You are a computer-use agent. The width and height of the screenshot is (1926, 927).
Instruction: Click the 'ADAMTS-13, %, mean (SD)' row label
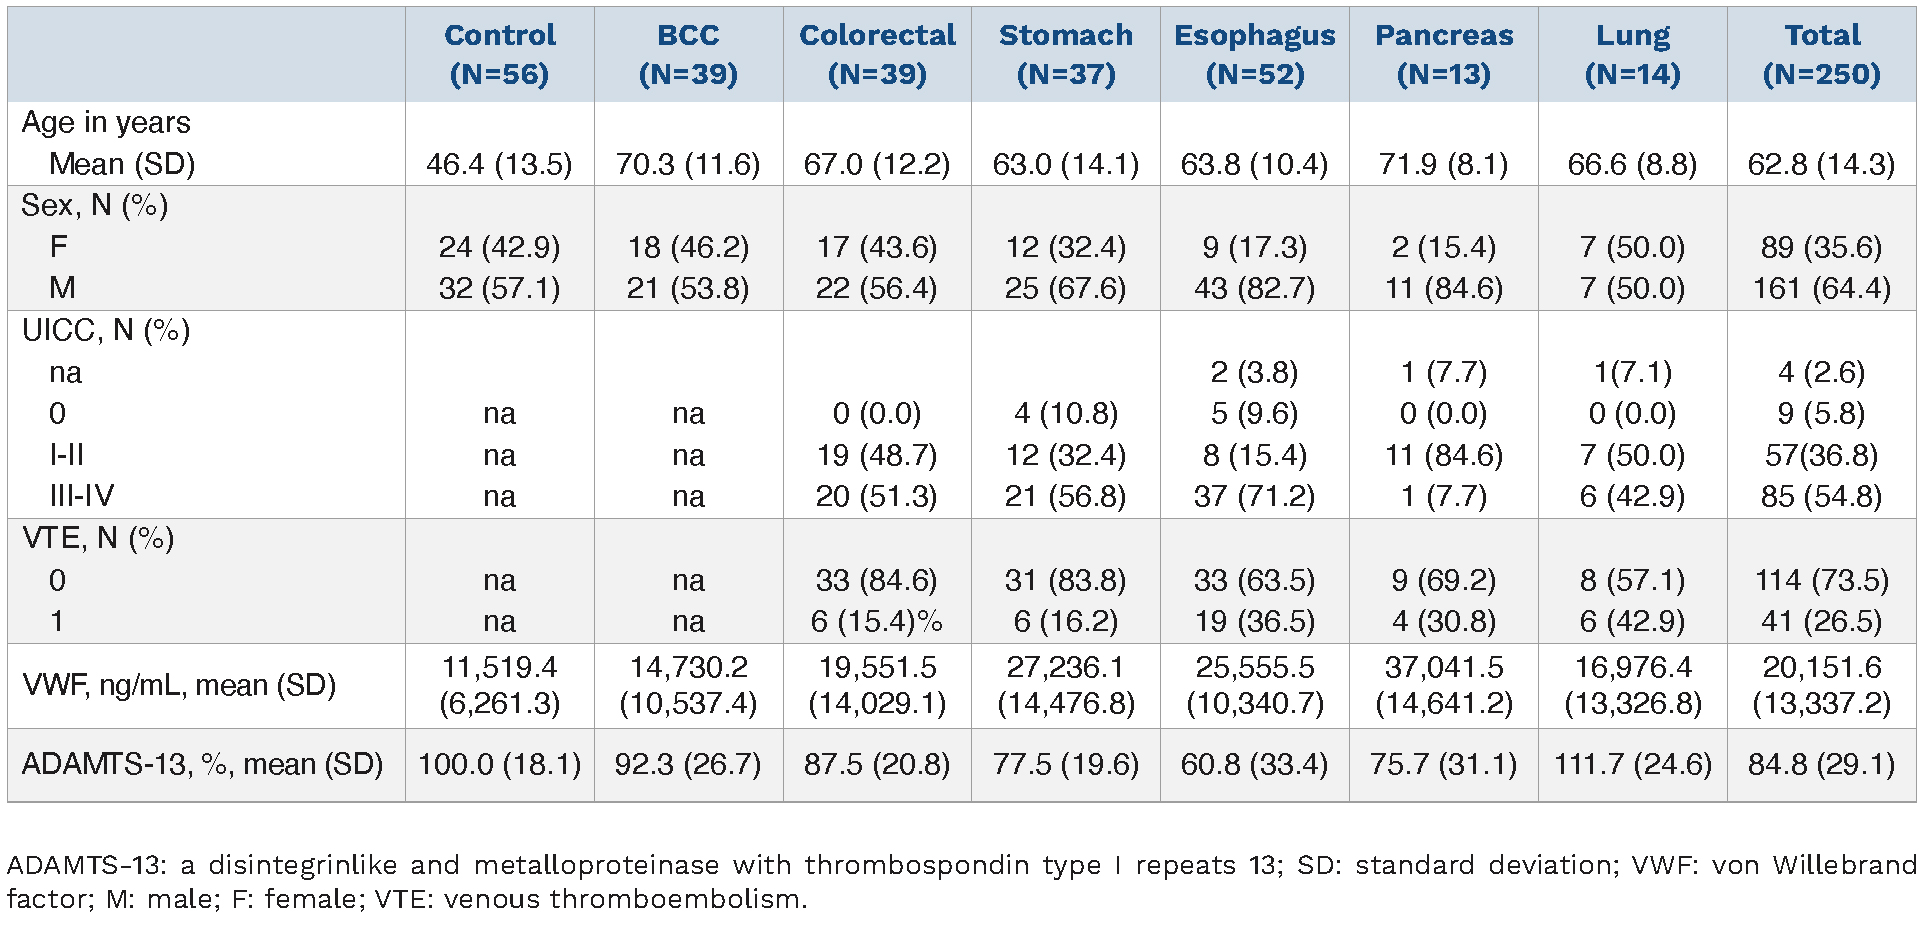pyautogui.click(x=203, y=764)
